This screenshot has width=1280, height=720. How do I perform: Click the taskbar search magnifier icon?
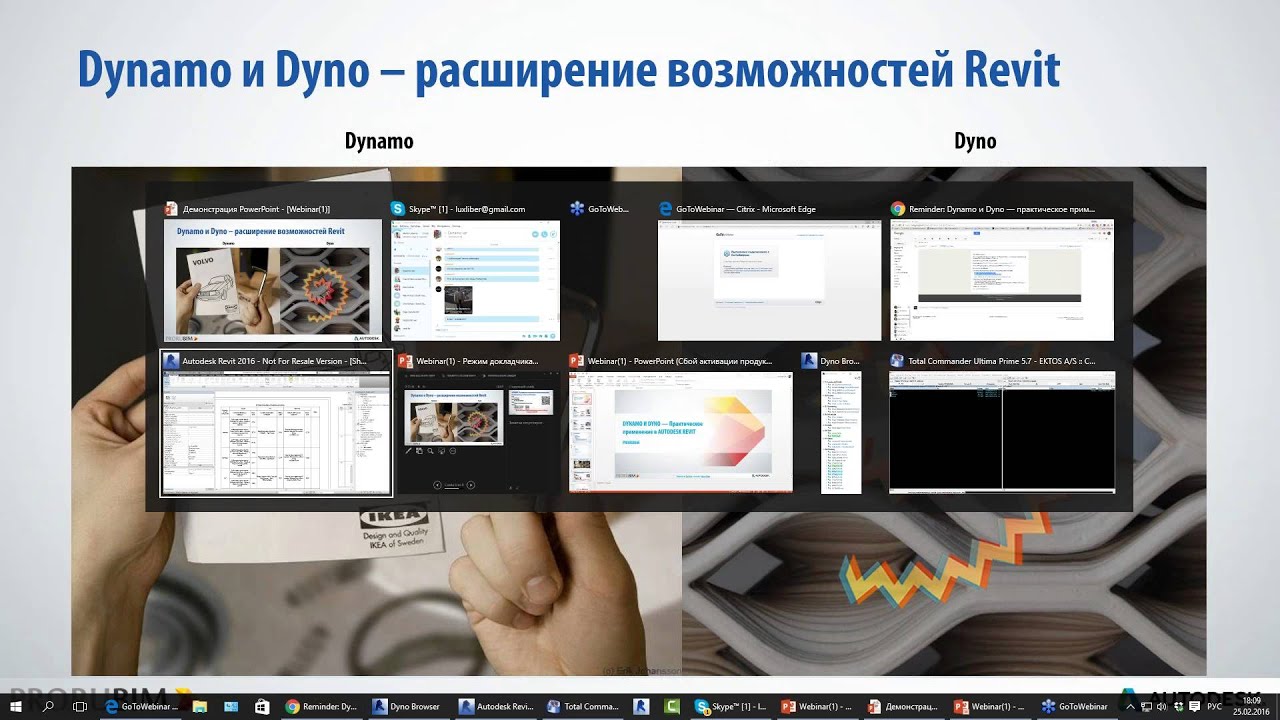pos(47,706)
